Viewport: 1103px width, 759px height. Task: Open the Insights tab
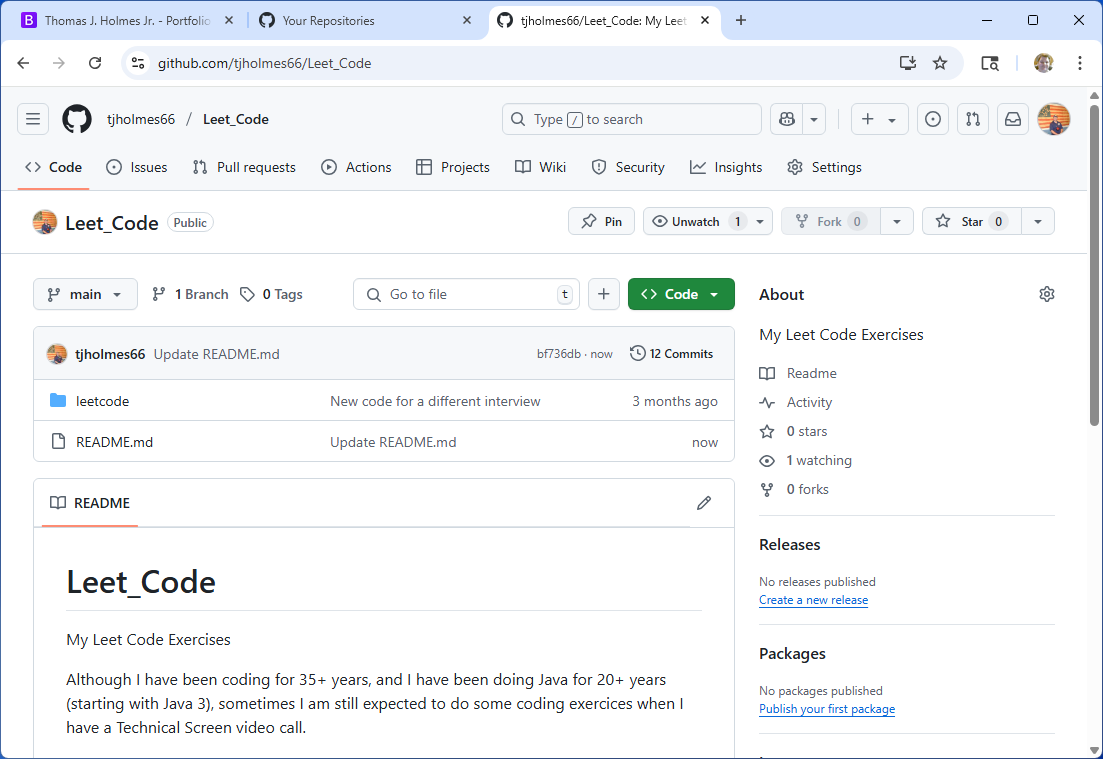[726, 167]
